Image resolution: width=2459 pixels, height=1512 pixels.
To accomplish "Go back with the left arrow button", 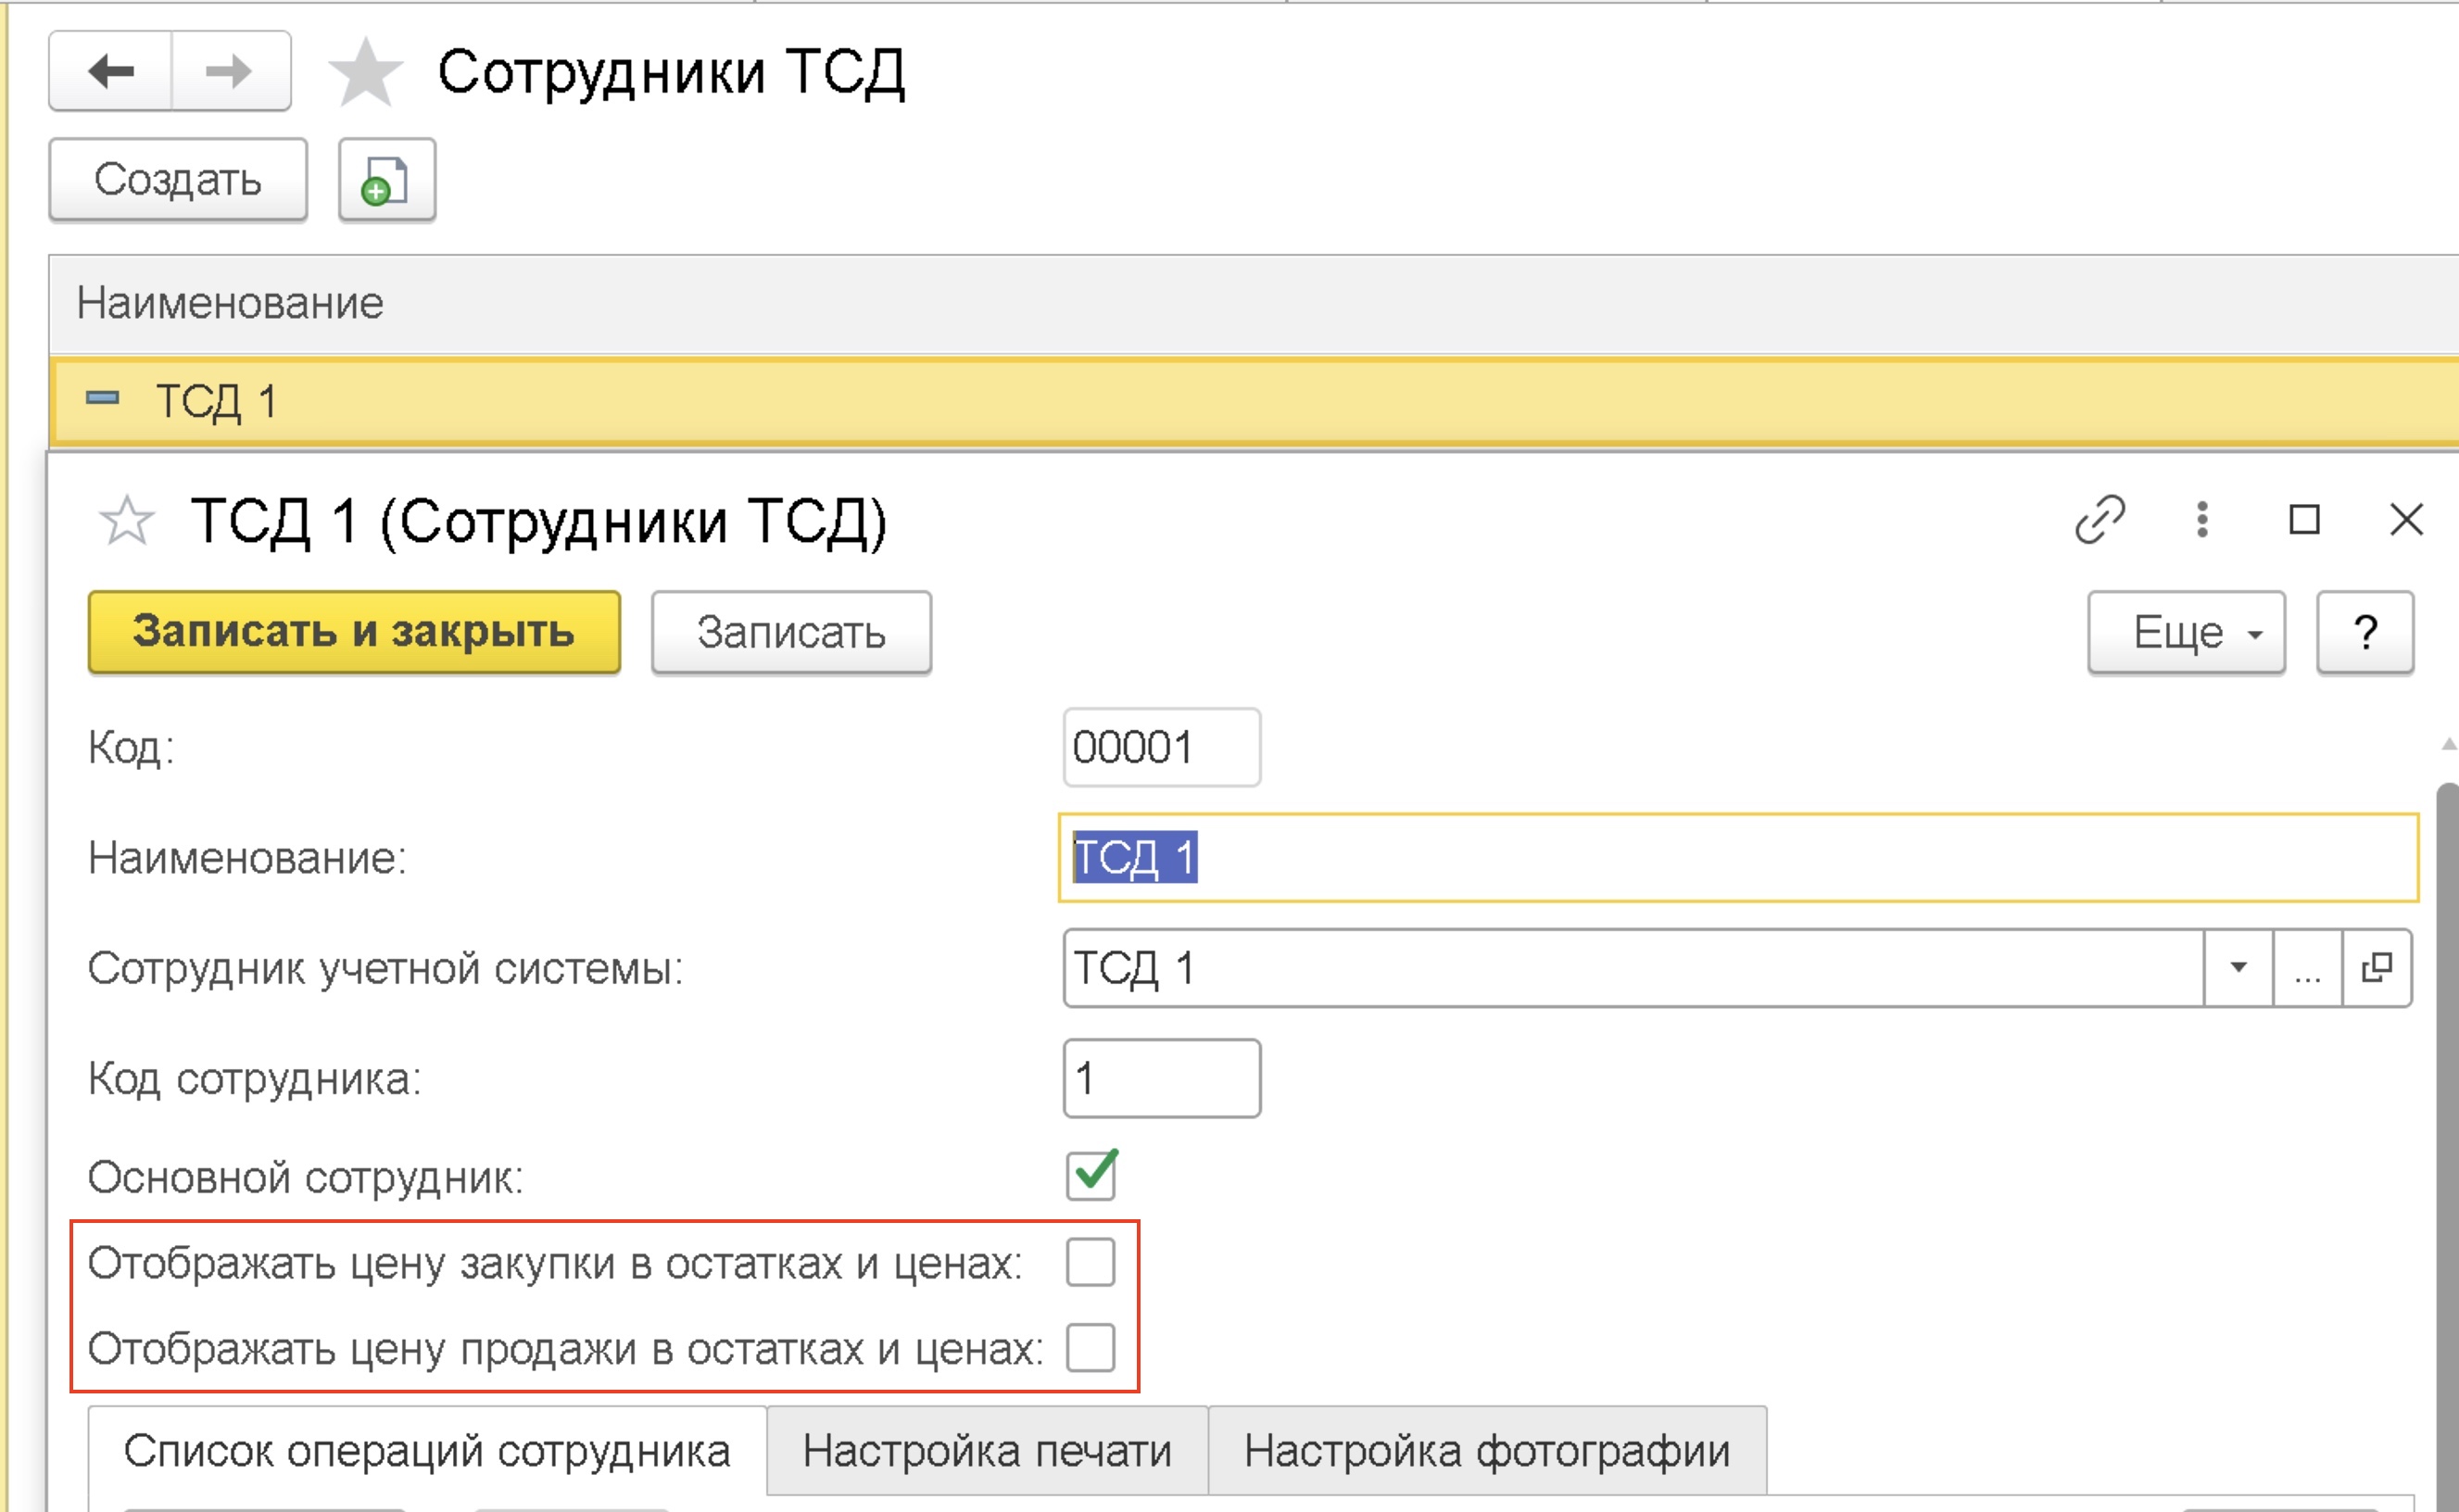I will tap(111, 71).
